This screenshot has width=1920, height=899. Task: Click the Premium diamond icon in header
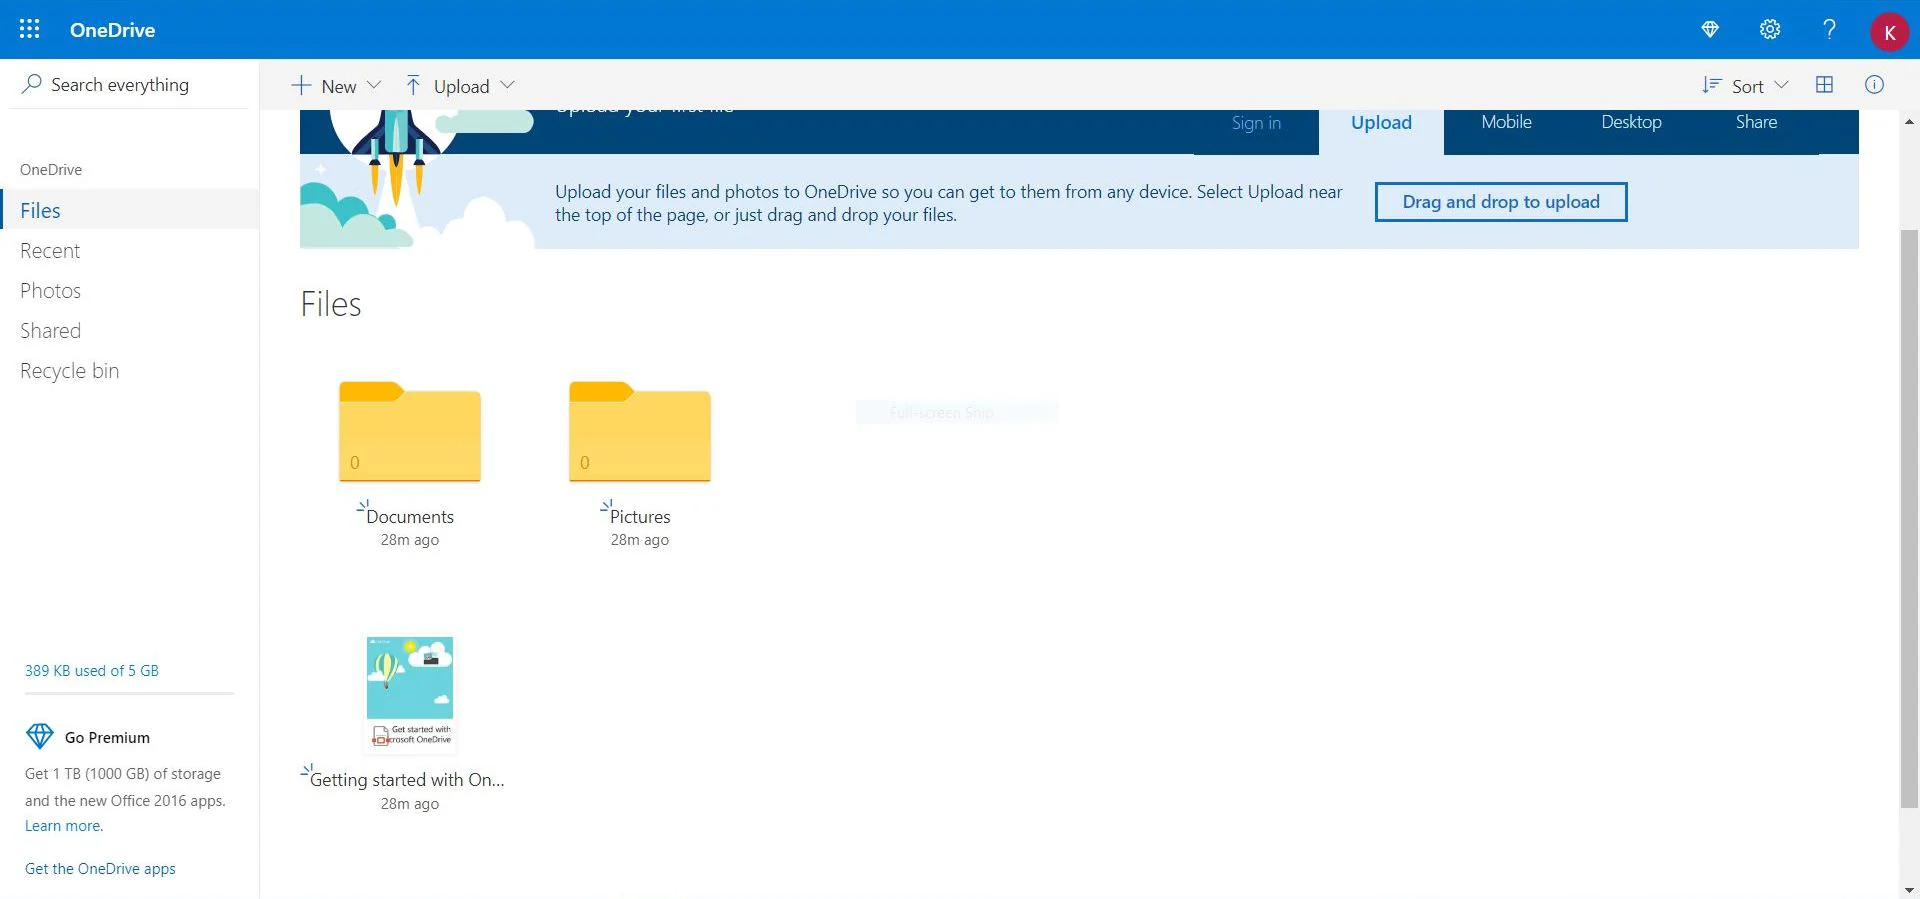(1710, 29)
